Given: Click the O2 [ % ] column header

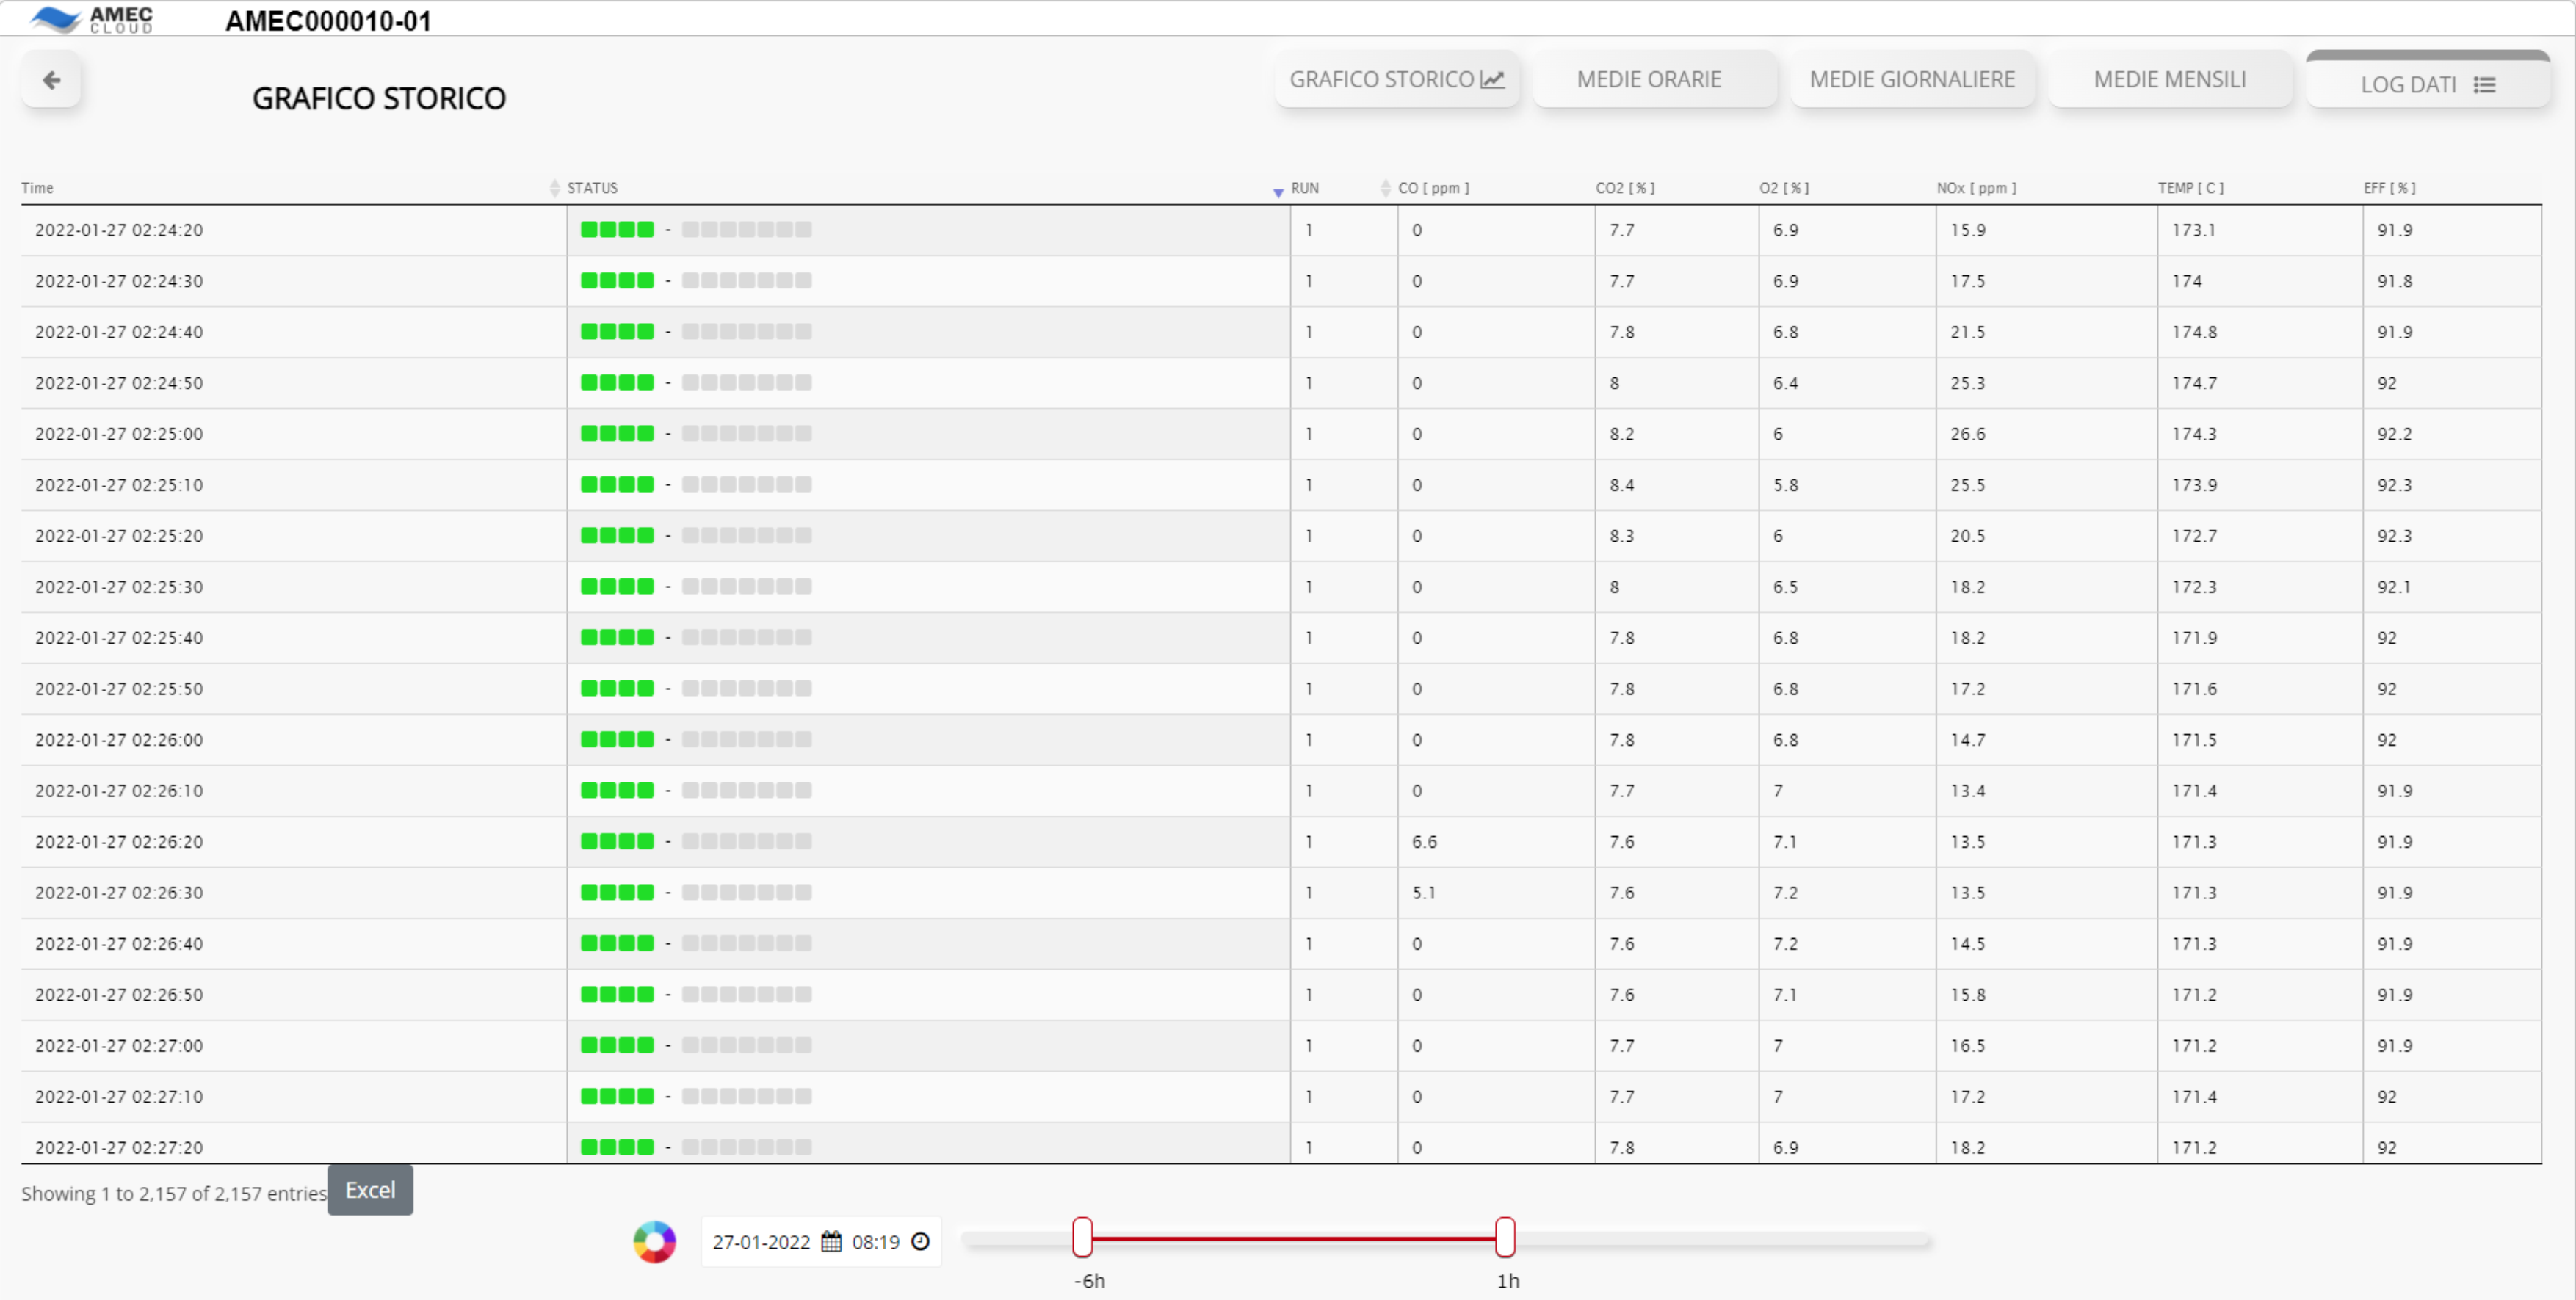Looking at the screenshot, I should pyautogui.click(x=1784, y=188).
